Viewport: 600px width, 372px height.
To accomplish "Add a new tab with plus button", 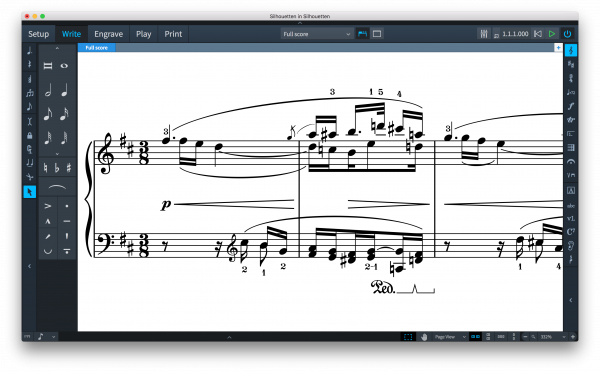I will 558,47.
